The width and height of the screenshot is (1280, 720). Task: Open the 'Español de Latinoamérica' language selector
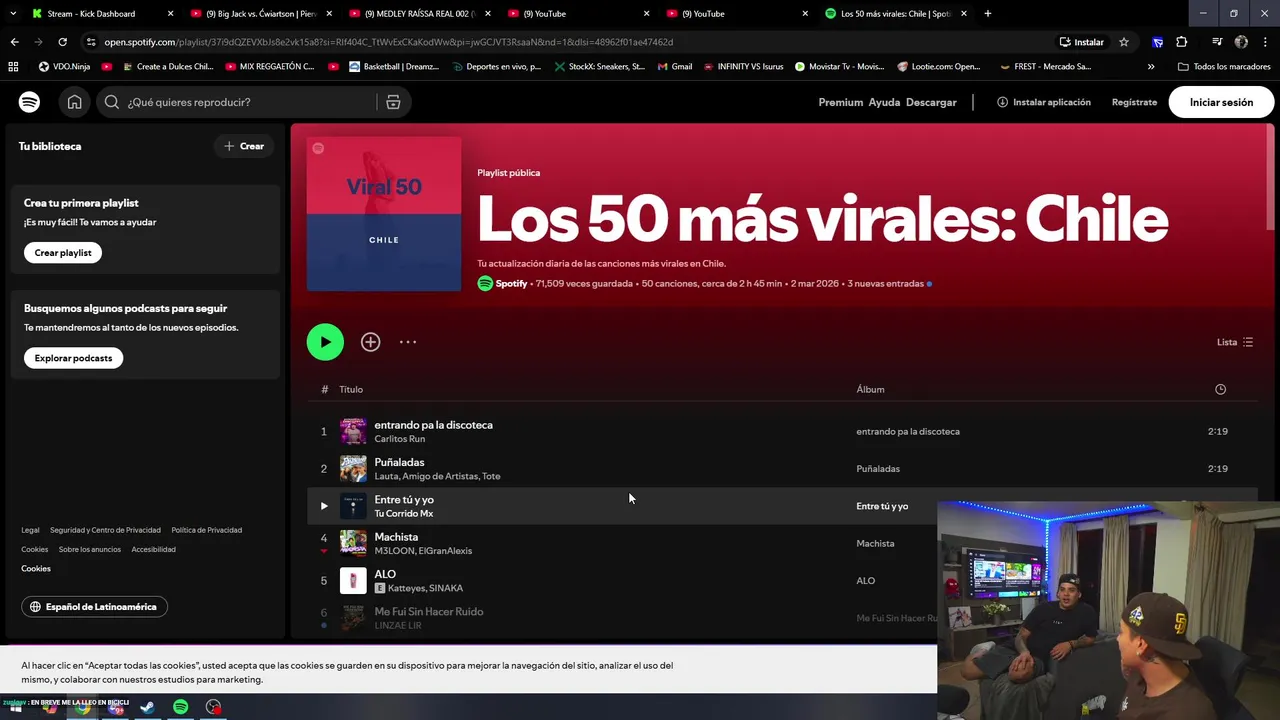(x=94, y=607)
